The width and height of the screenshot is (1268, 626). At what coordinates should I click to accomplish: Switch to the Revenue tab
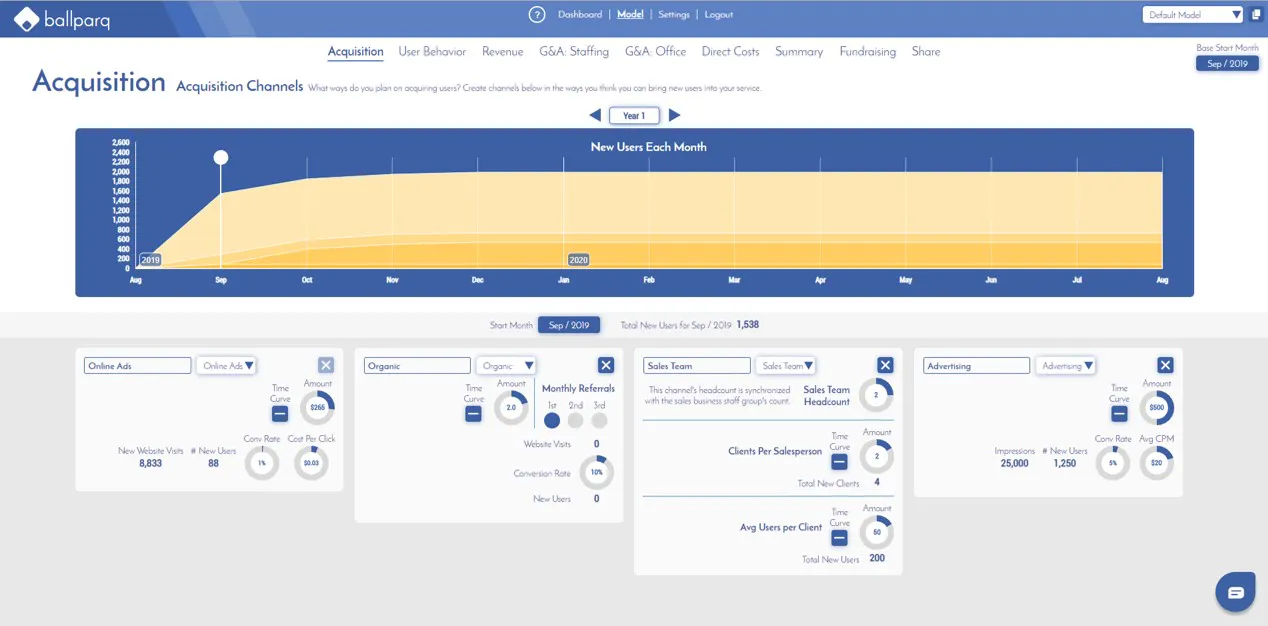click(x=503, y=52)
